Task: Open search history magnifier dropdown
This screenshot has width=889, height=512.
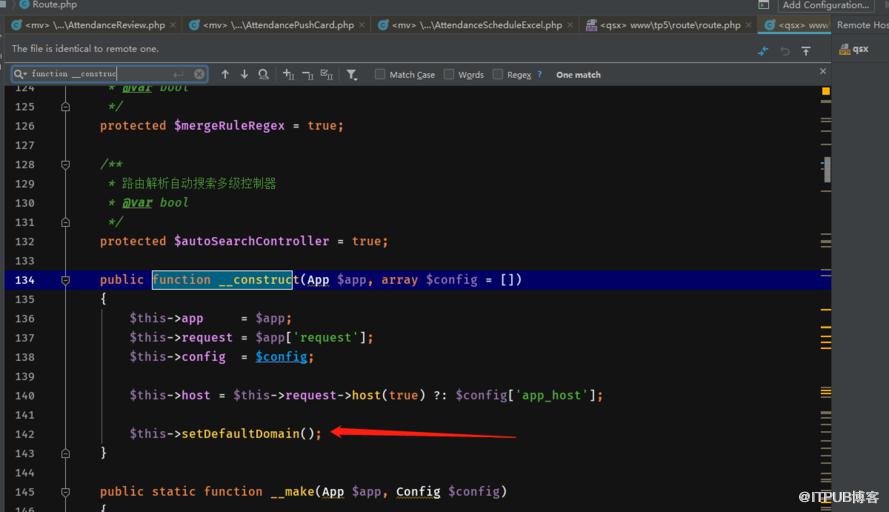Action: [20, 74]
